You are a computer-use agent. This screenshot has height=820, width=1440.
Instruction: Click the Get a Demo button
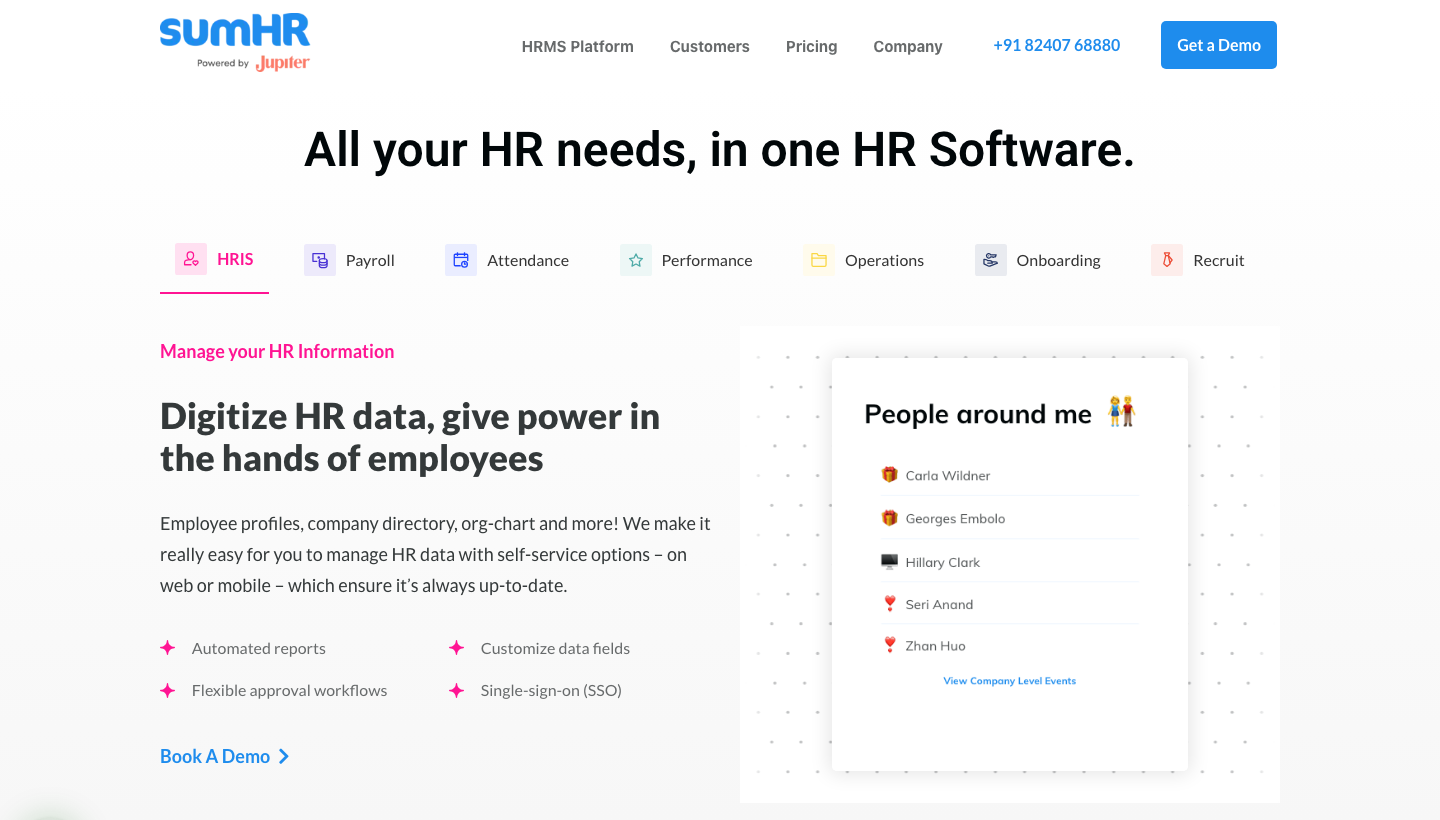point(1219,45)
